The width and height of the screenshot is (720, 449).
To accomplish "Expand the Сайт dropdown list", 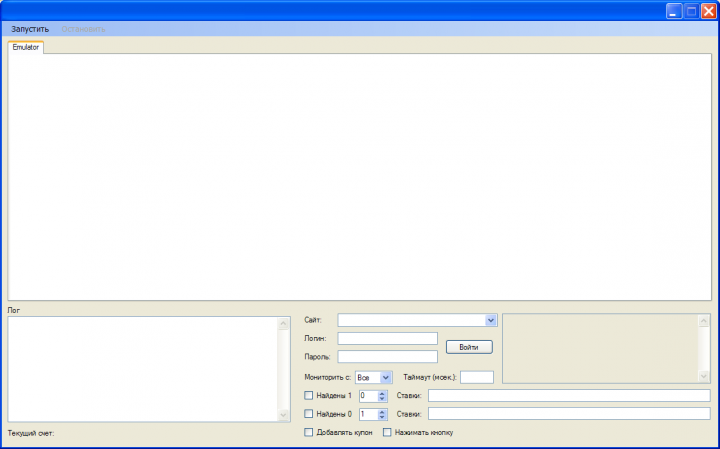I will tap(490, 320).
